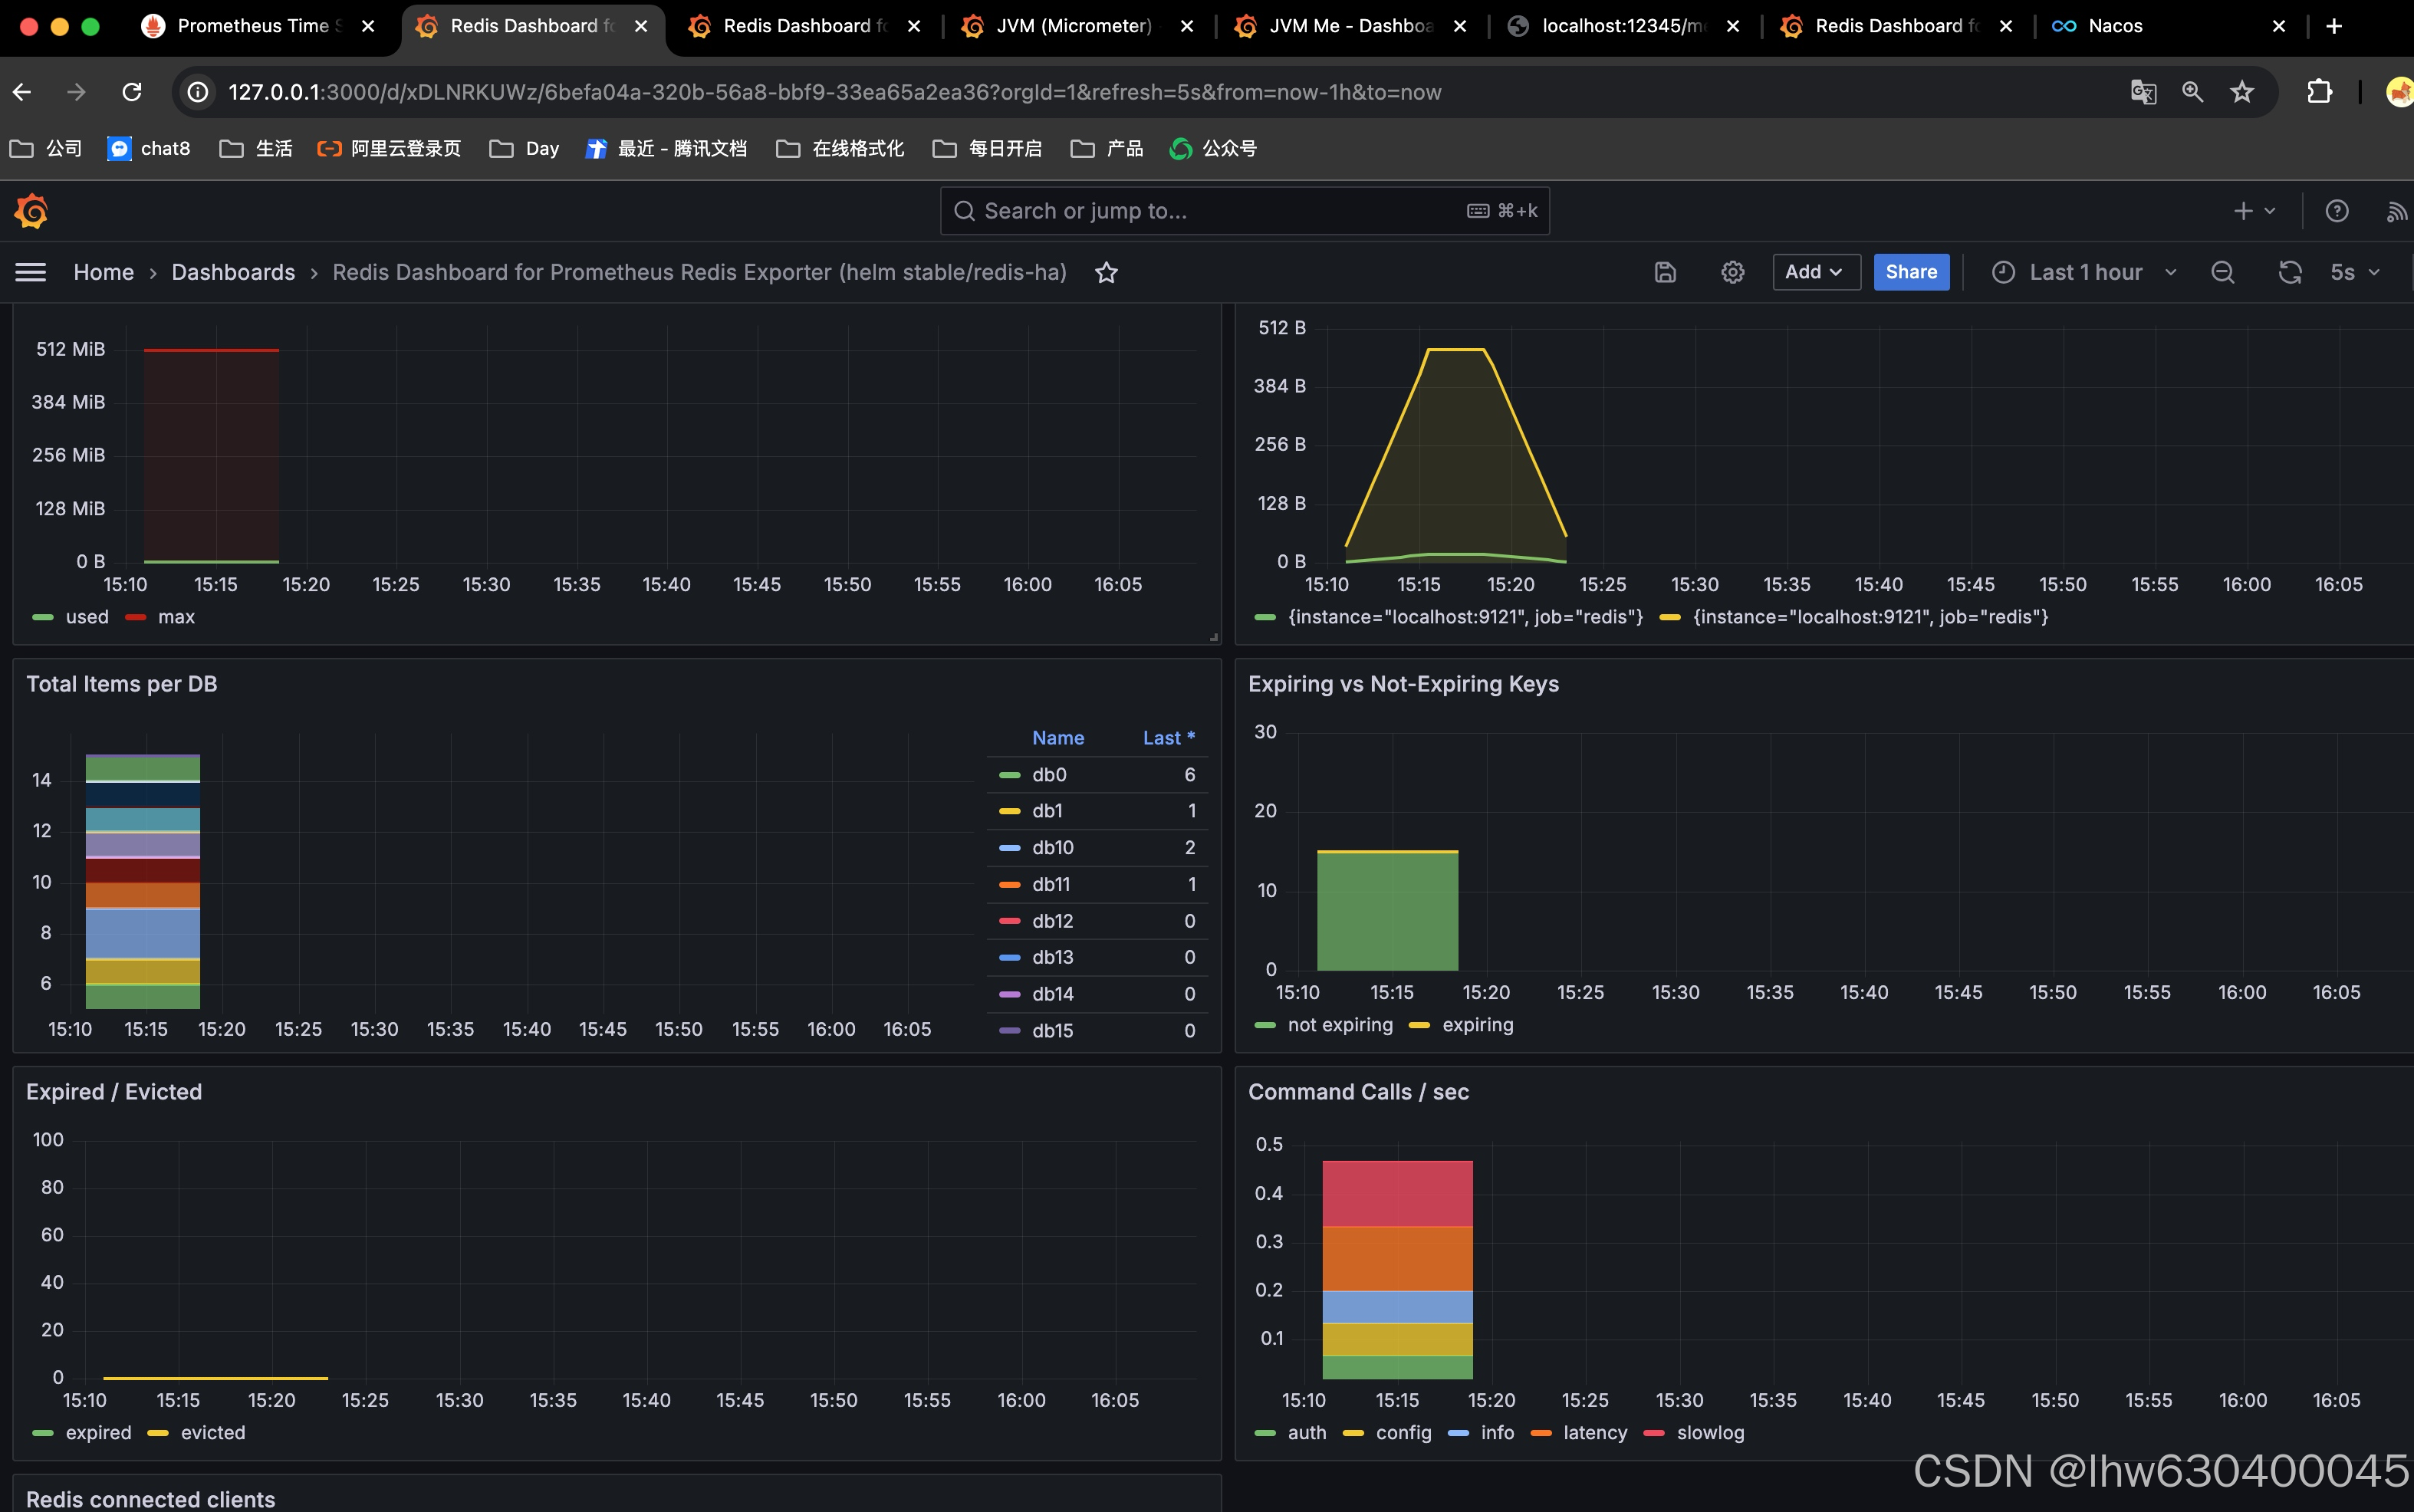Screen dimensions: 2414x1512
Task: Open the Last 1 hour time picker
Action: point(2084,272)
